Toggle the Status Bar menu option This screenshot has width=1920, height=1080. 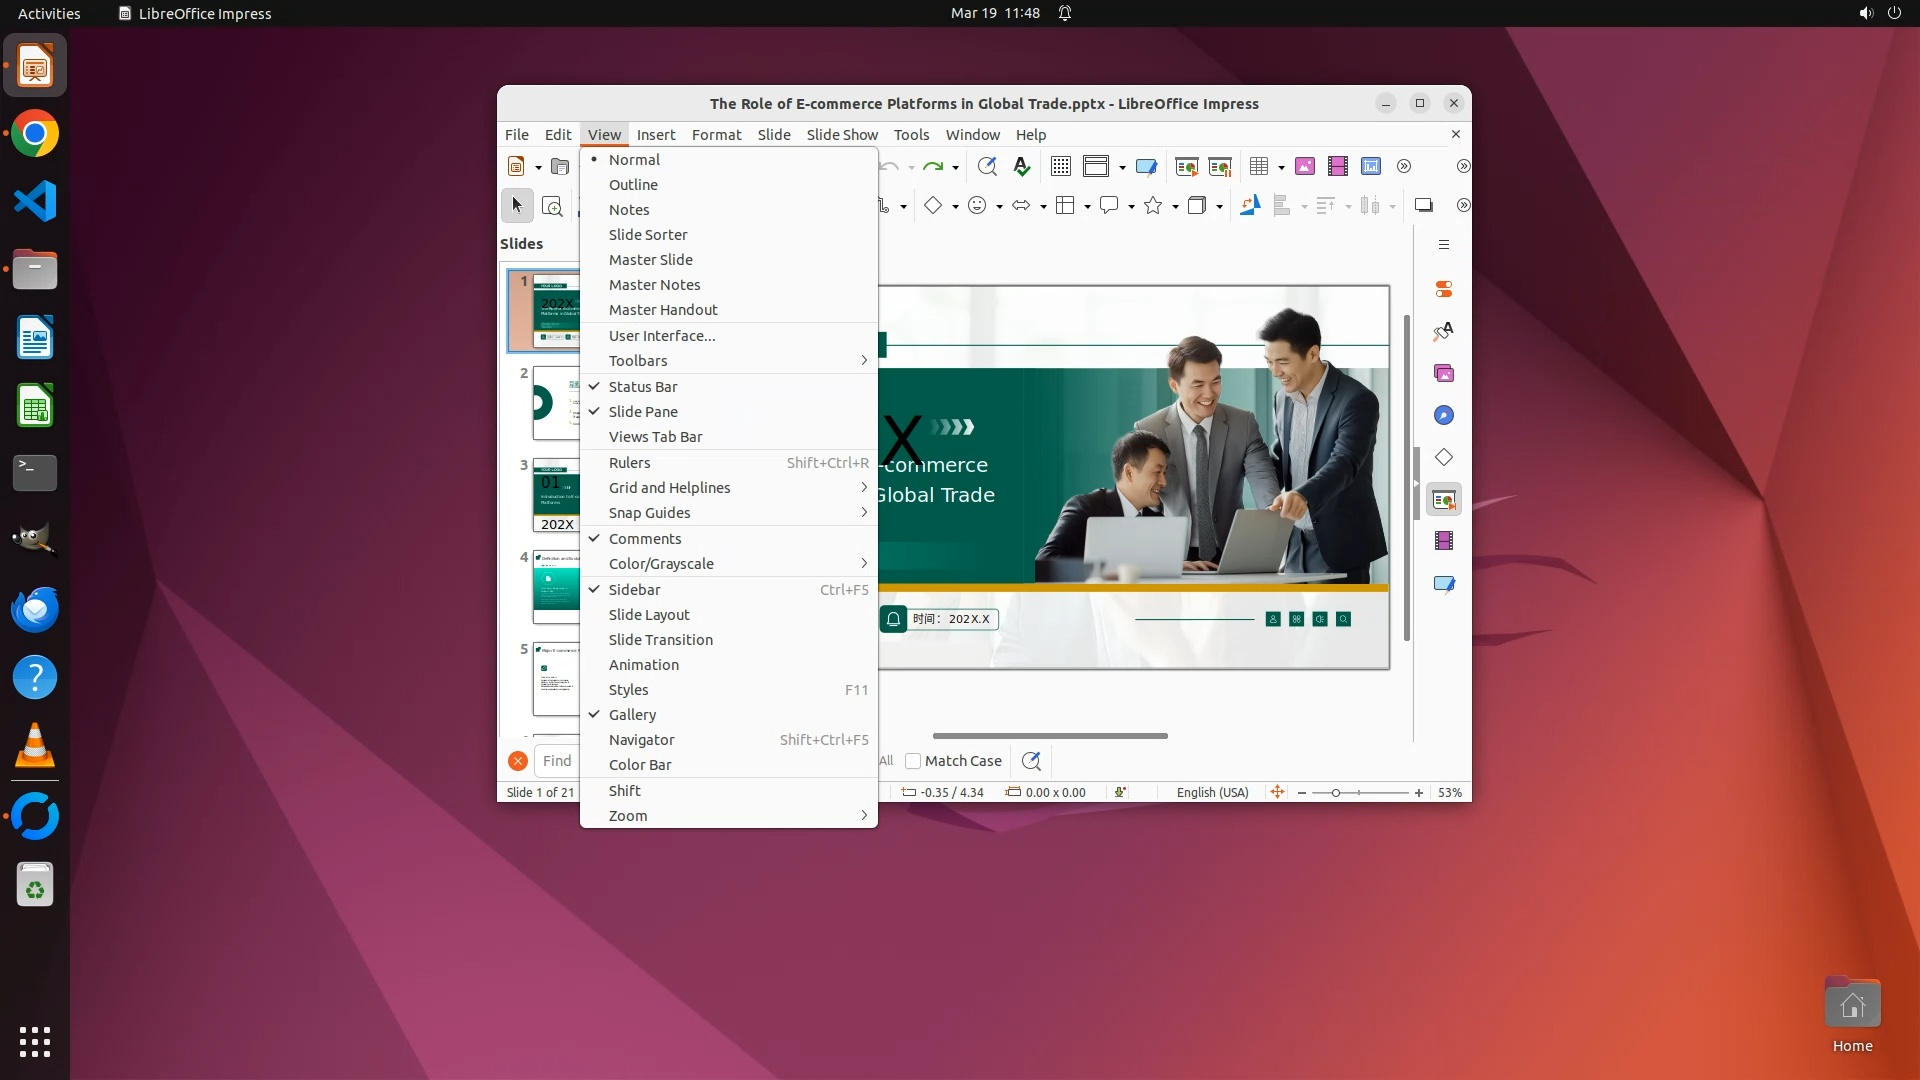pos(643,387)
